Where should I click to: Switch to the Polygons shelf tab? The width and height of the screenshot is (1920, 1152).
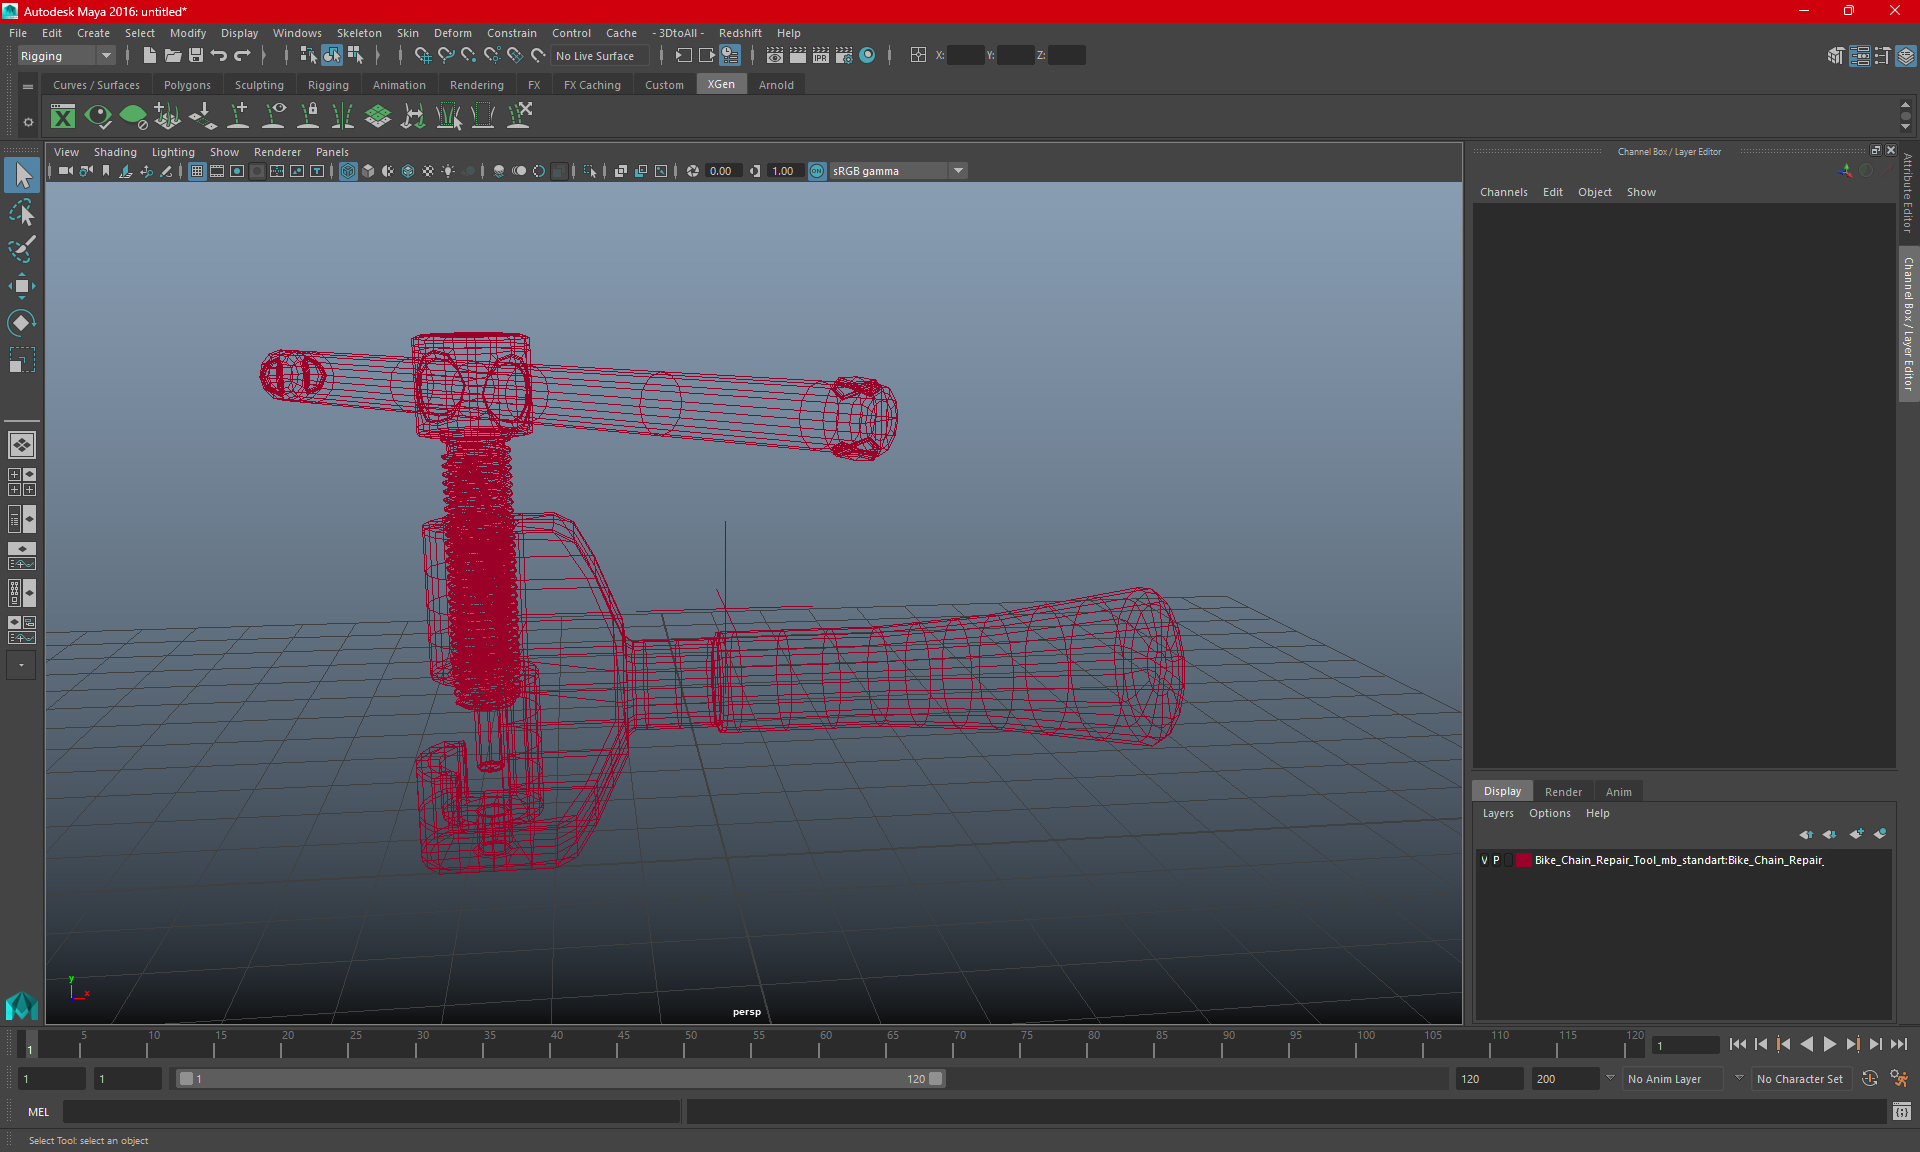[187, 85]
